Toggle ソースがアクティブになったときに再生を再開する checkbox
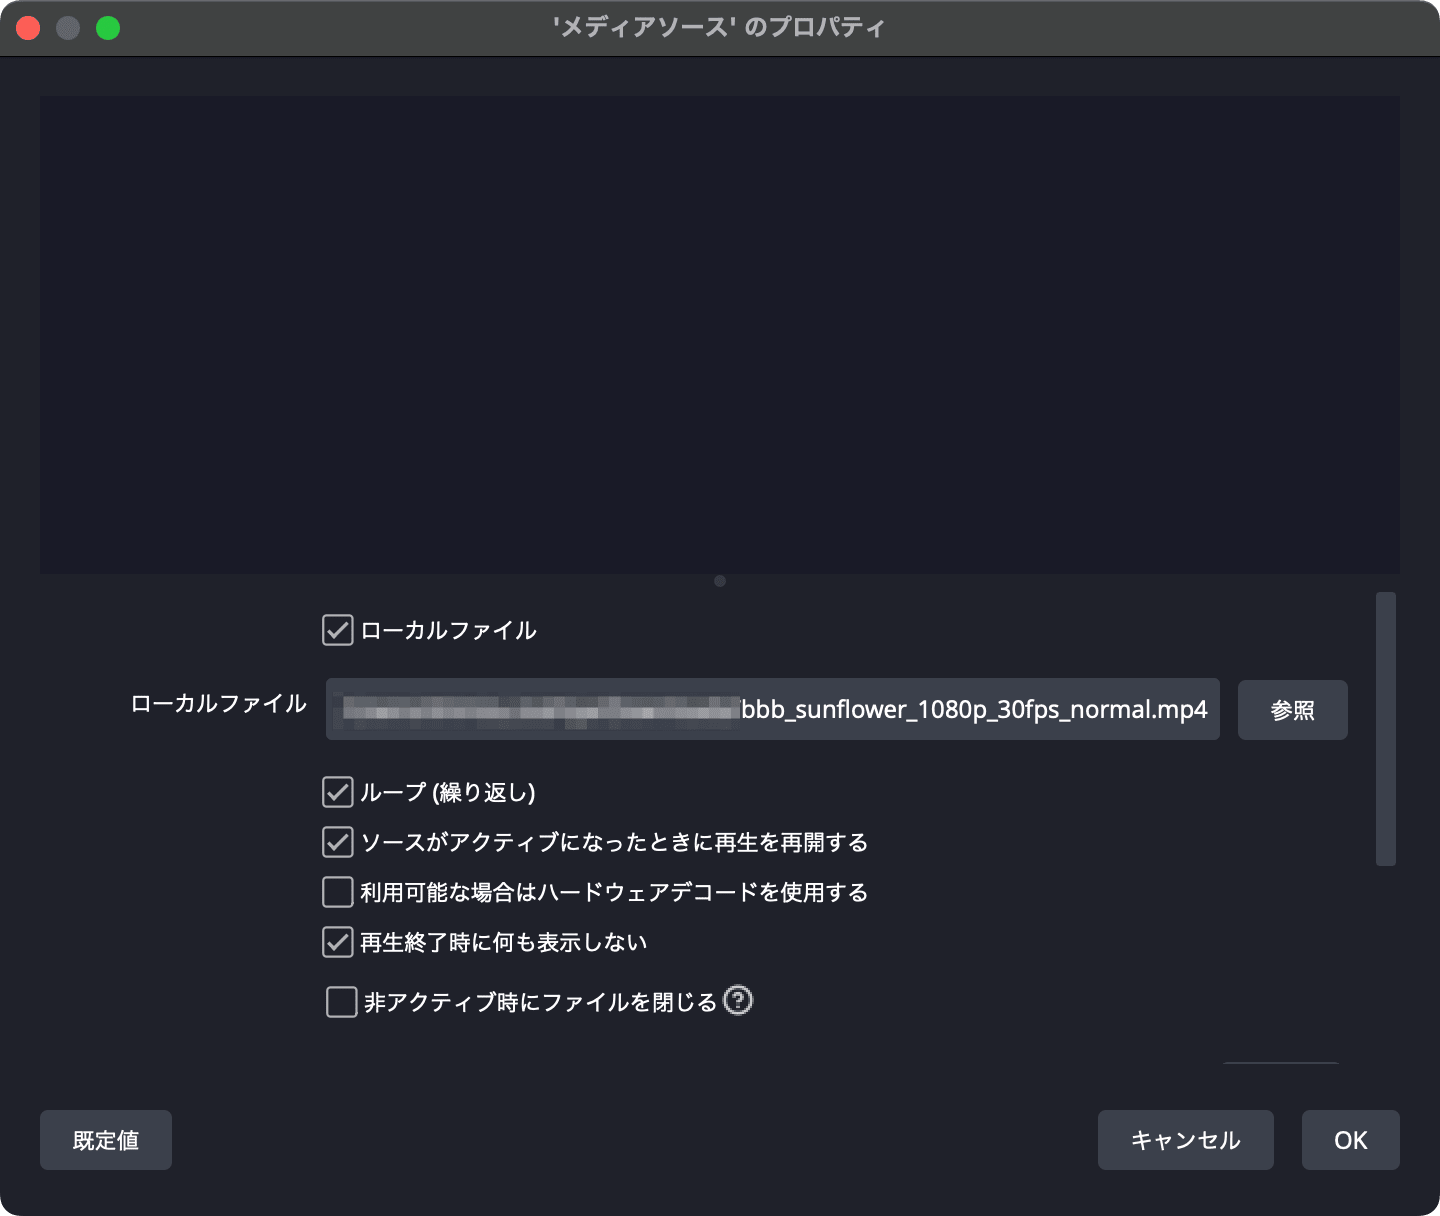The height and width of the screenshot is (1216, 1440). [338, 842]
